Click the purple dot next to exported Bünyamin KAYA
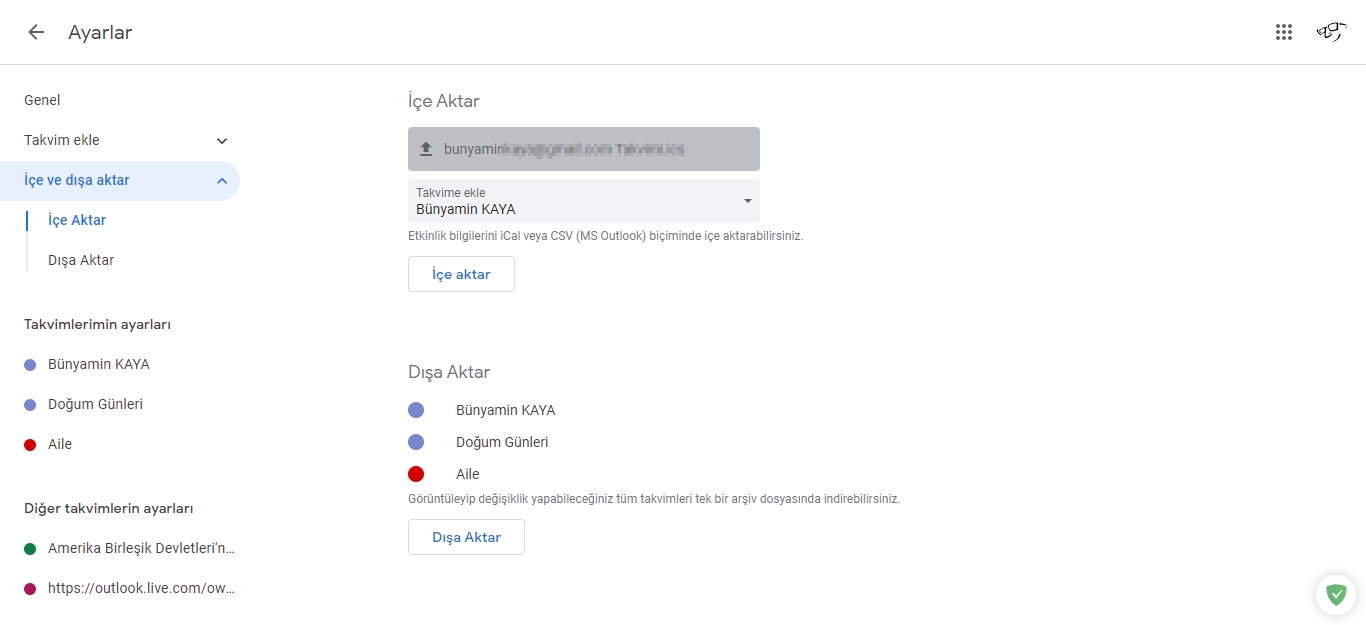Image resolution: width=1366 pixels, height=625 pixels. click(416, 410)
